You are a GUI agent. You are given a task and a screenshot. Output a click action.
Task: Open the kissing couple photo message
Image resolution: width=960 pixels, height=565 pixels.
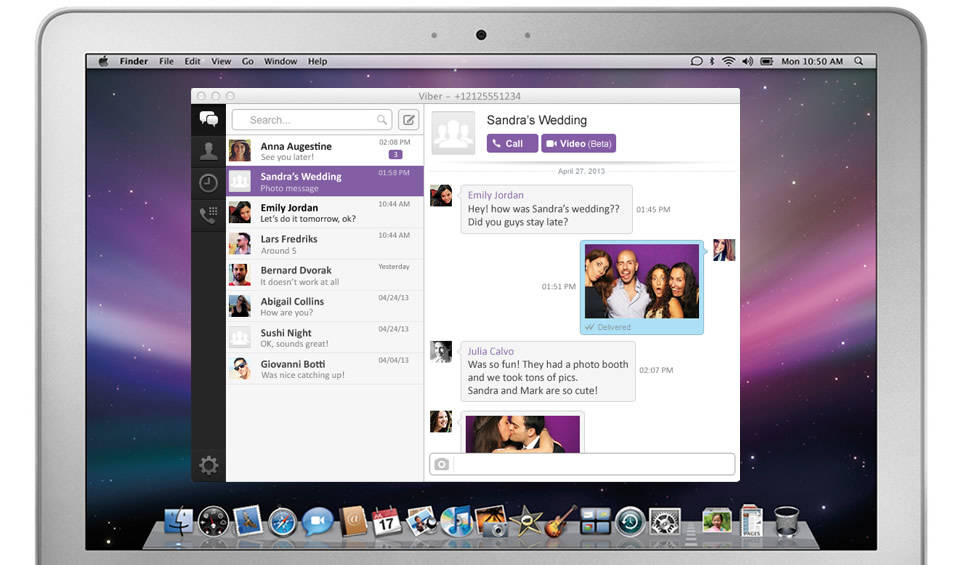522,434
